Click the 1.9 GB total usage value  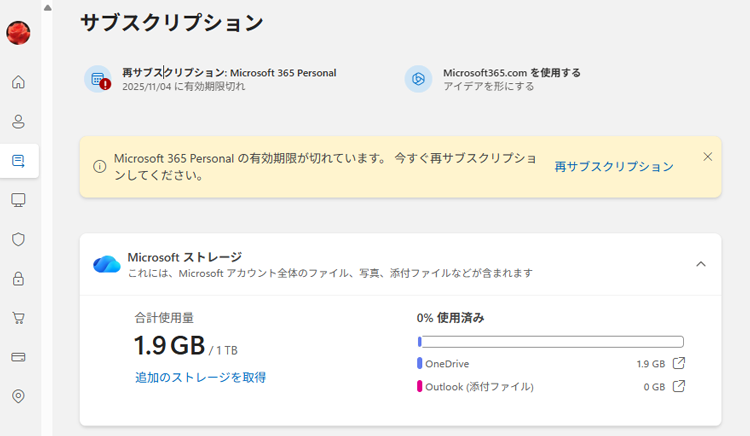(x=169, y=346)
